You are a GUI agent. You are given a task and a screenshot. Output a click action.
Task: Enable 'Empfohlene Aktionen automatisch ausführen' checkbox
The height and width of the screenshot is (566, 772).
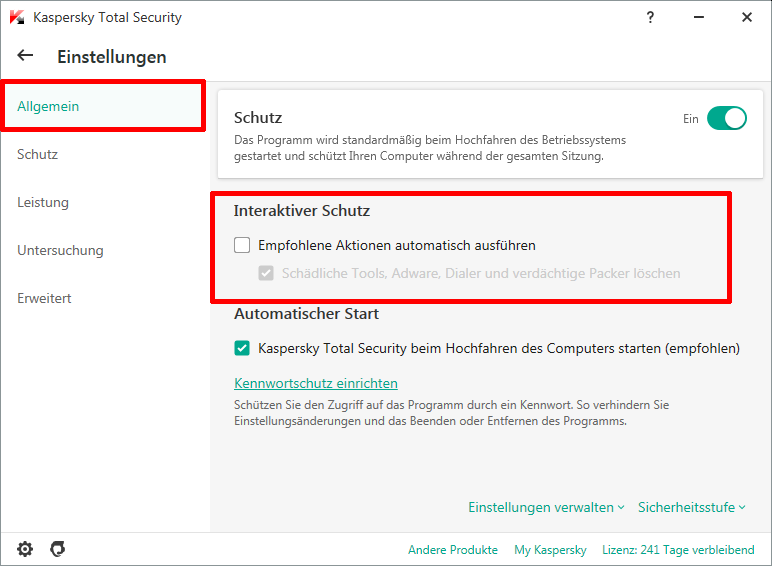coord(242,245)
